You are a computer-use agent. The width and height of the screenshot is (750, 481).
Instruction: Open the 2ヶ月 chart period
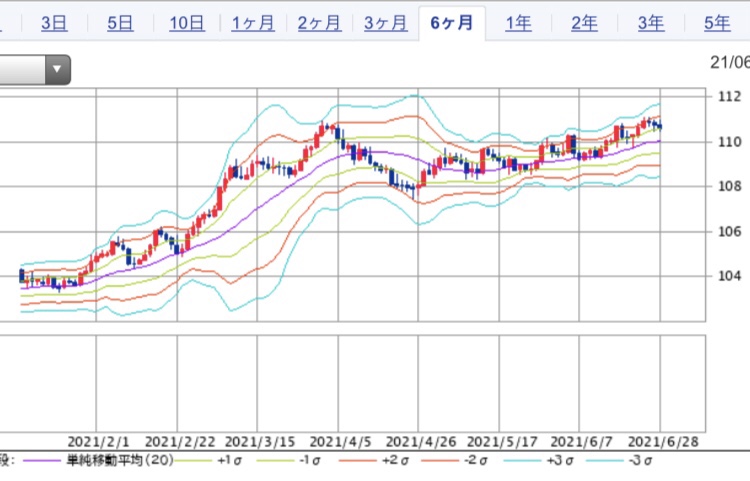(x=320, y=23)
